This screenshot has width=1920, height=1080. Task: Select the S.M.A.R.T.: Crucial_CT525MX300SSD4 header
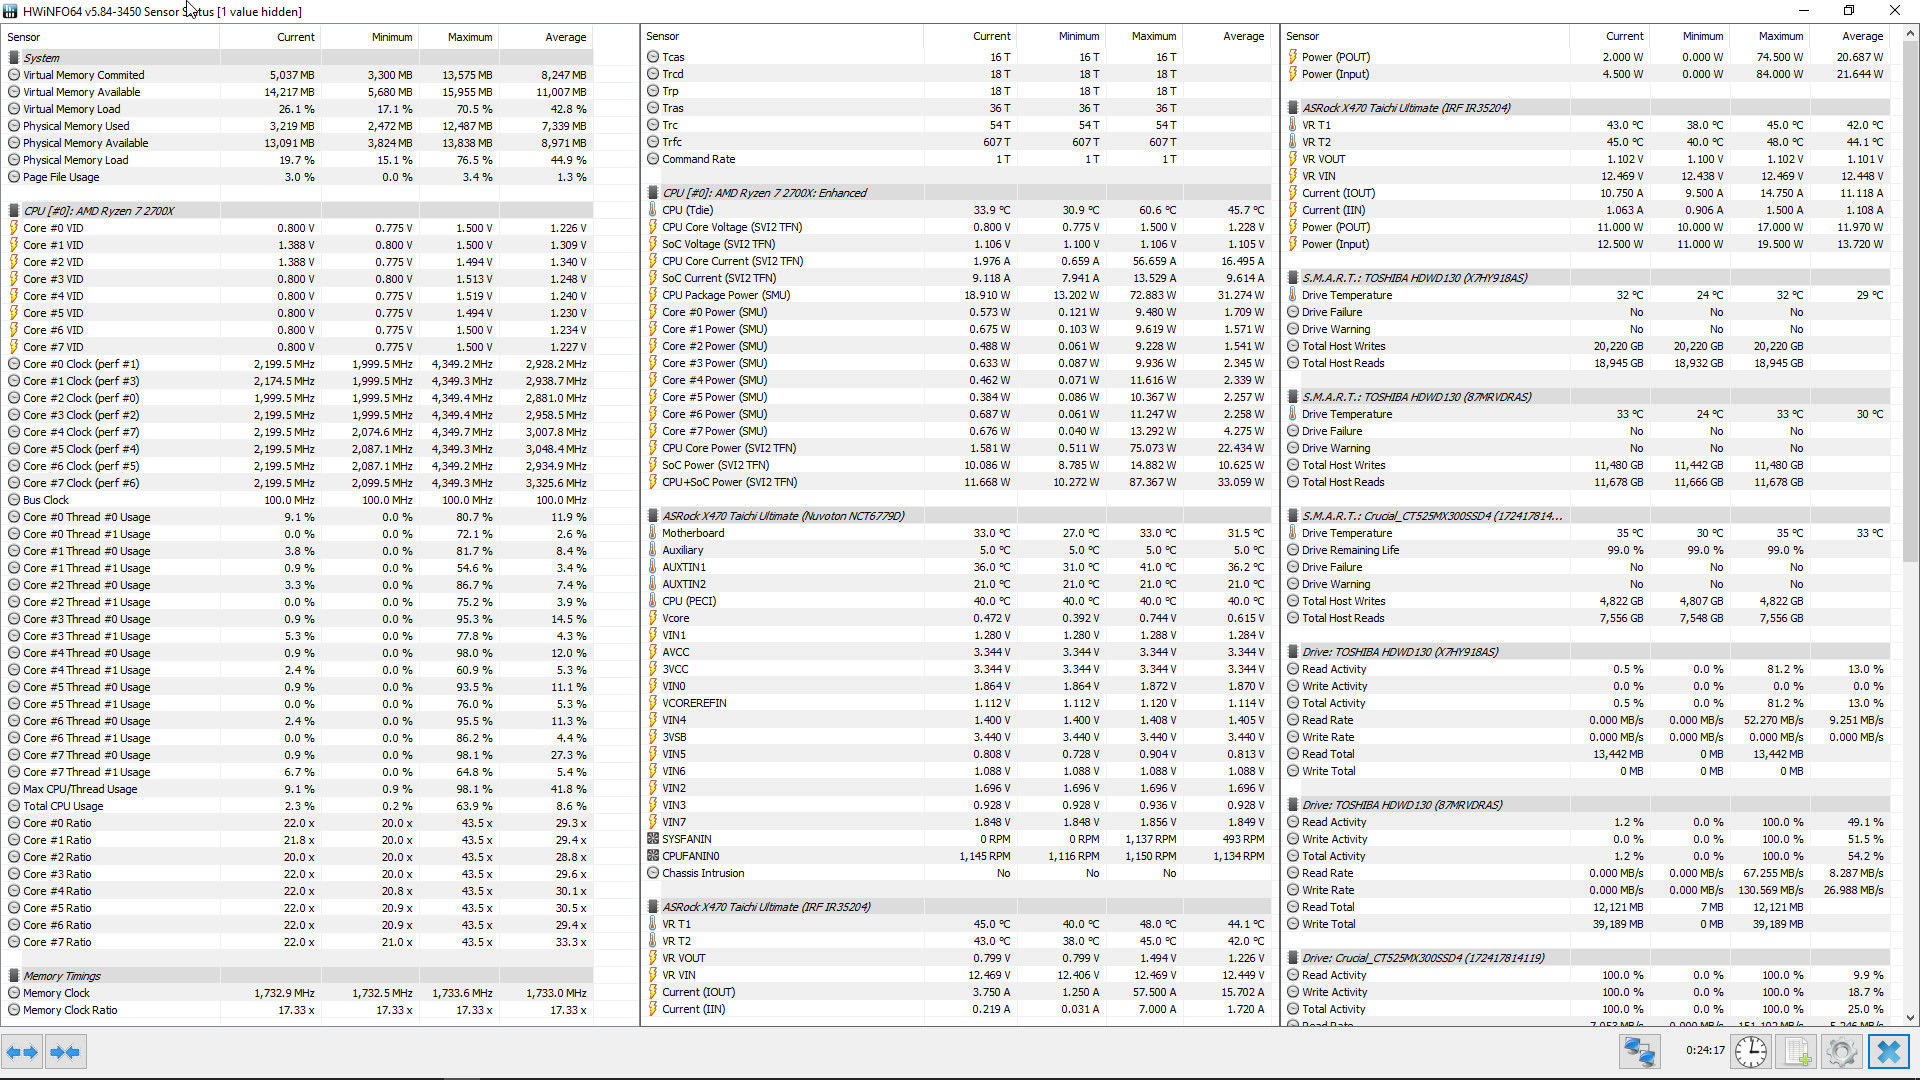[x=1588, y=516]
